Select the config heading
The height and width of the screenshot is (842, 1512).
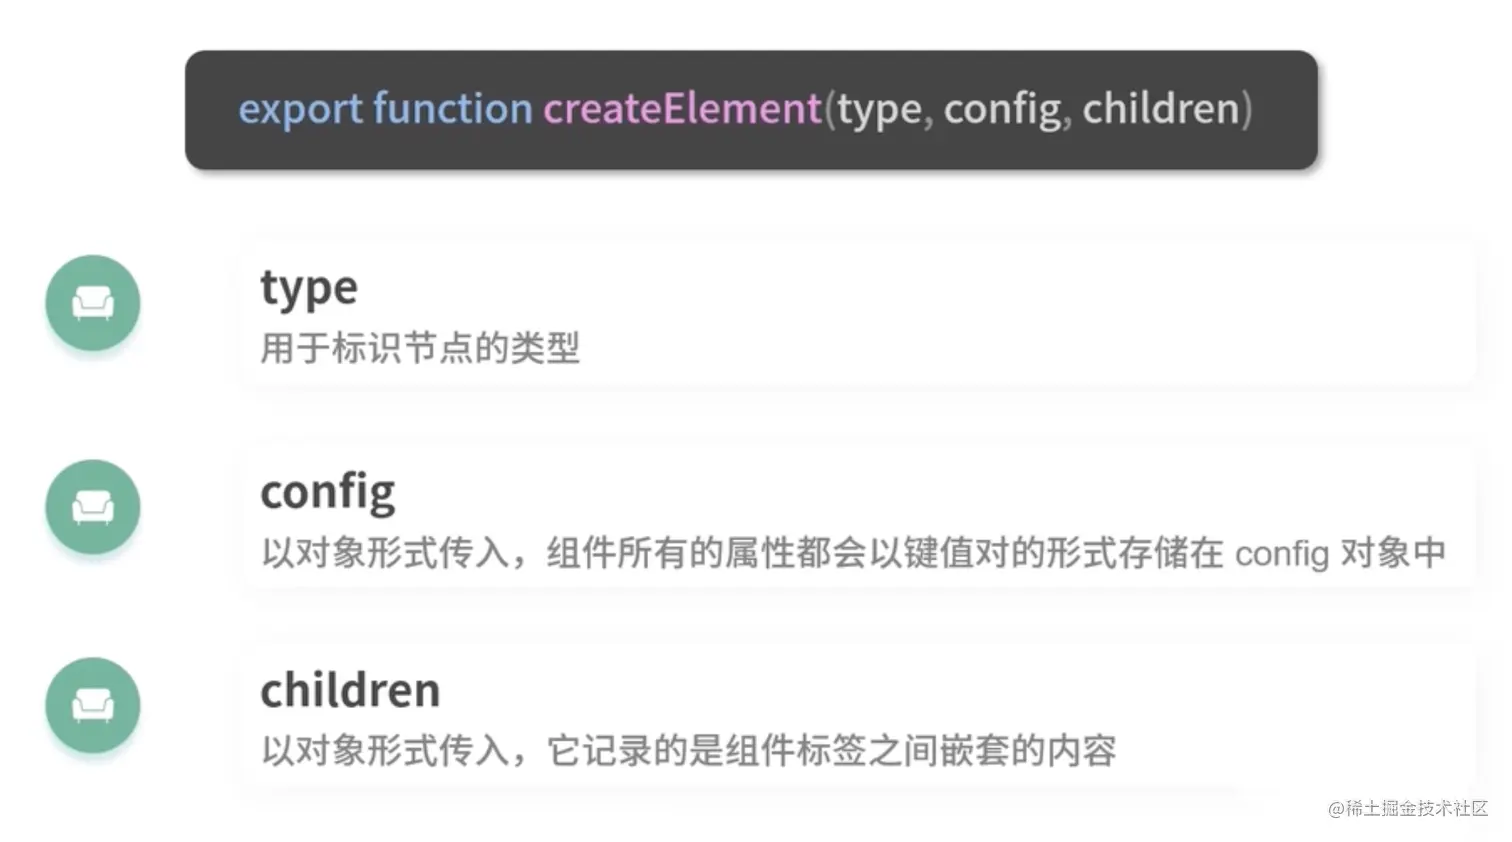coord(328,492)
